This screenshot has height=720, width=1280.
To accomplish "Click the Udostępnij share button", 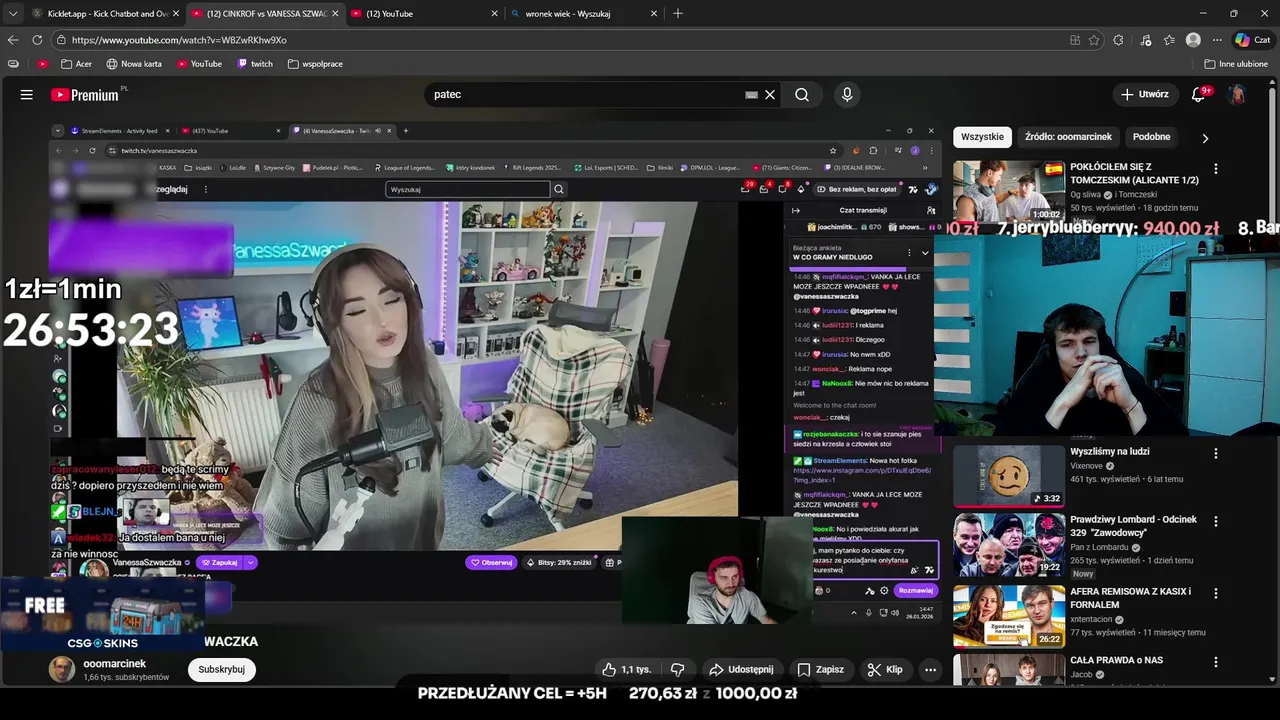I will click(x=741, y=670).
